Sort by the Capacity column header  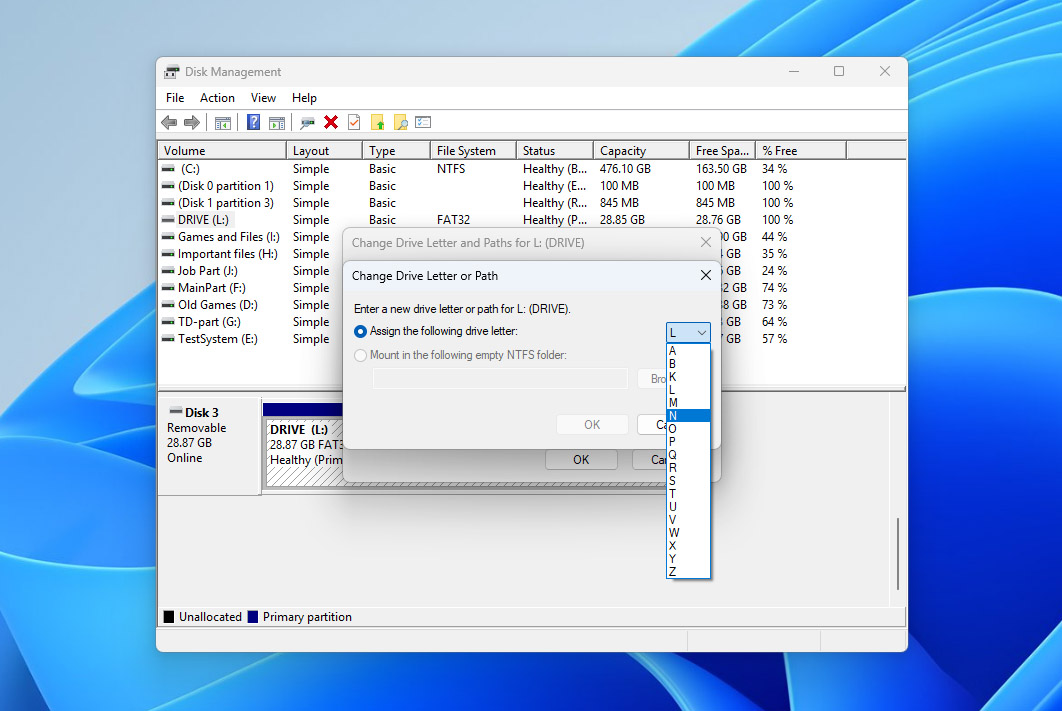641,150
